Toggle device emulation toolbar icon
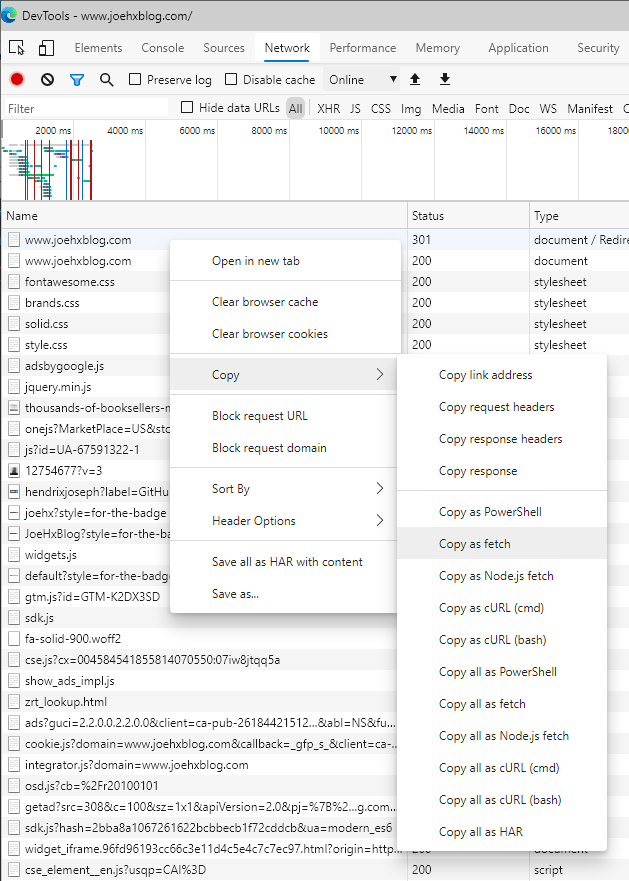The height and width of the screenshot is (881, 629). pyautogui.click(x=46, y=48)
